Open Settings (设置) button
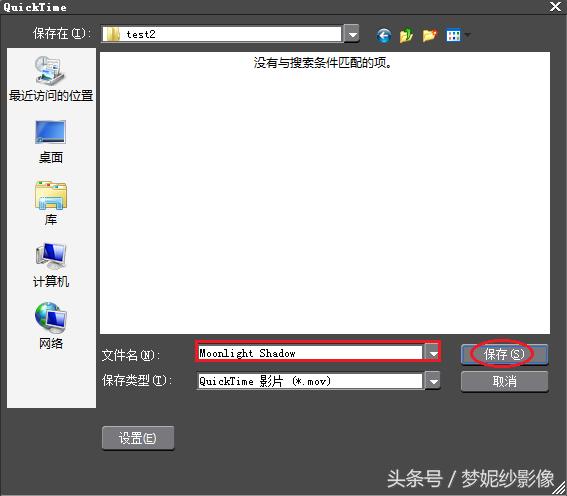This screenshot has height=496, width=567. point(138,438)
